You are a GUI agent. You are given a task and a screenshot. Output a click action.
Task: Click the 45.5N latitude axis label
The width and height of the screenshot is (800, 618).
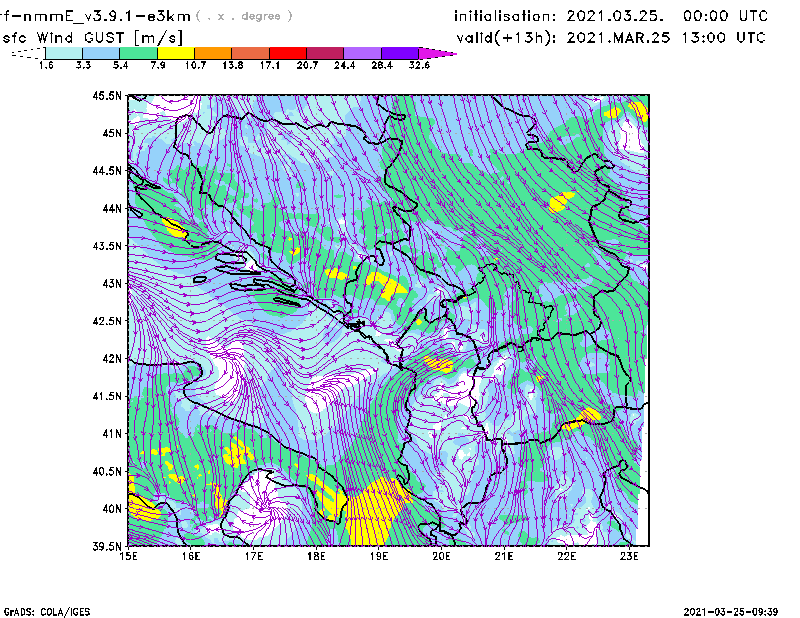pyautogui.click(x=107, y=96)
